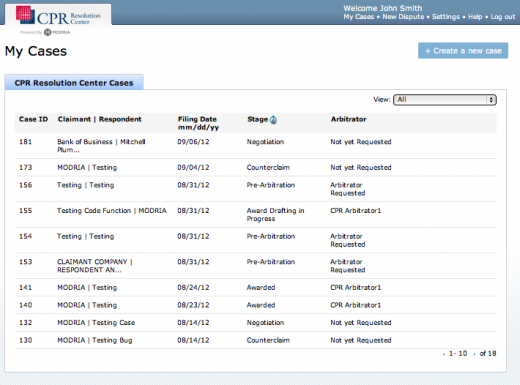Click Testing Code Function | MODRIA entry

coord(112,211)
